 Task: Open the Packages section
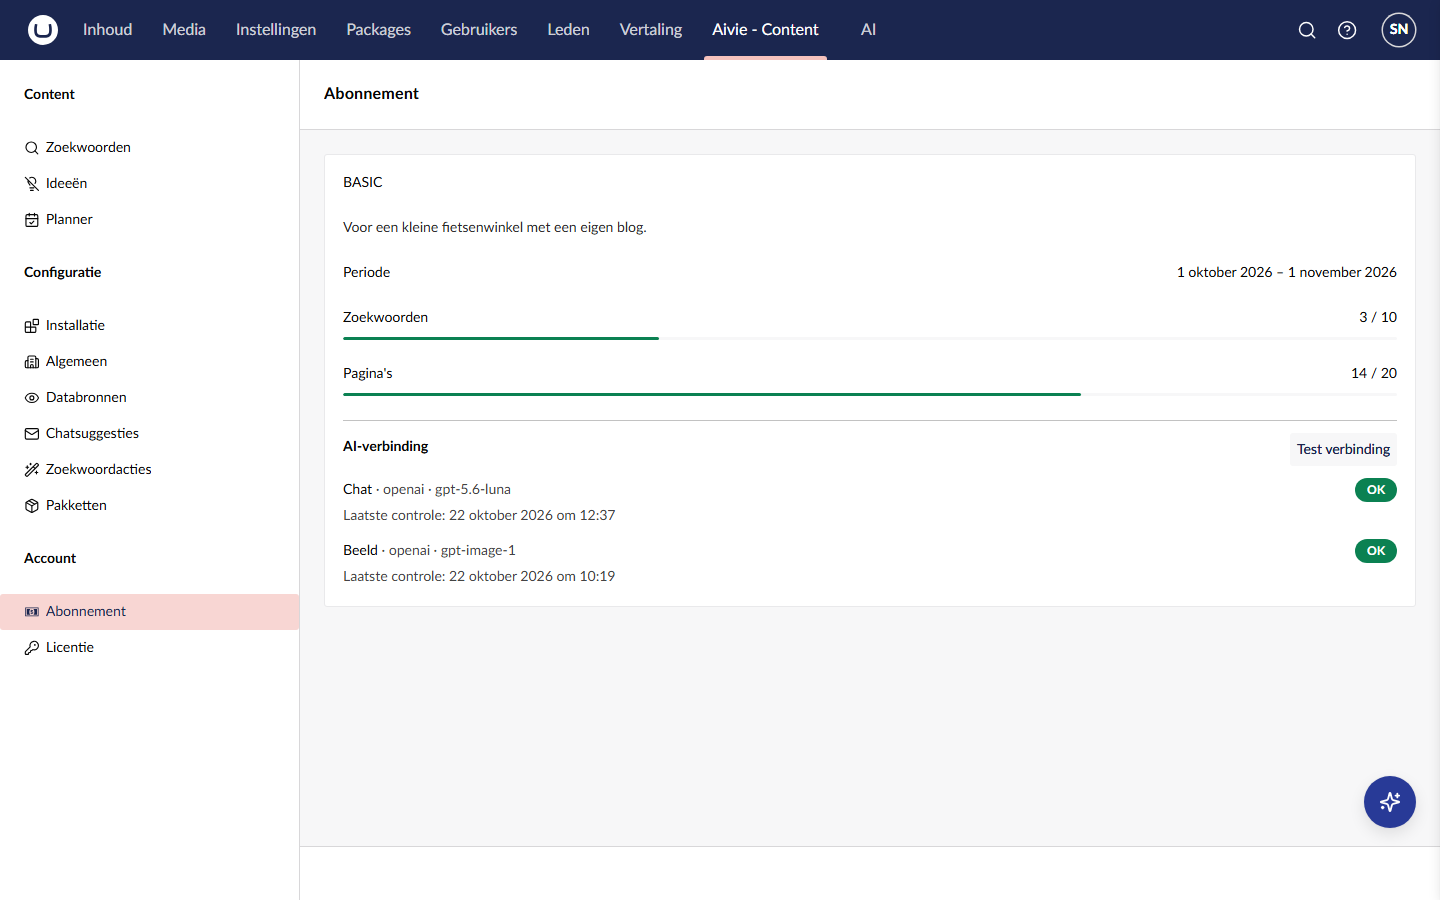point(378,30)
